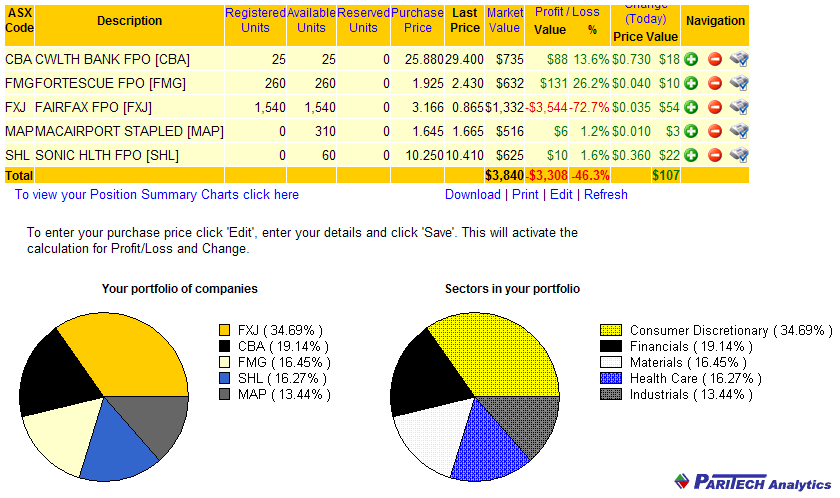Click 'CBA ( 19.14% )' legend label
Viewport: 840px width, 498px height.
[283, 346]
